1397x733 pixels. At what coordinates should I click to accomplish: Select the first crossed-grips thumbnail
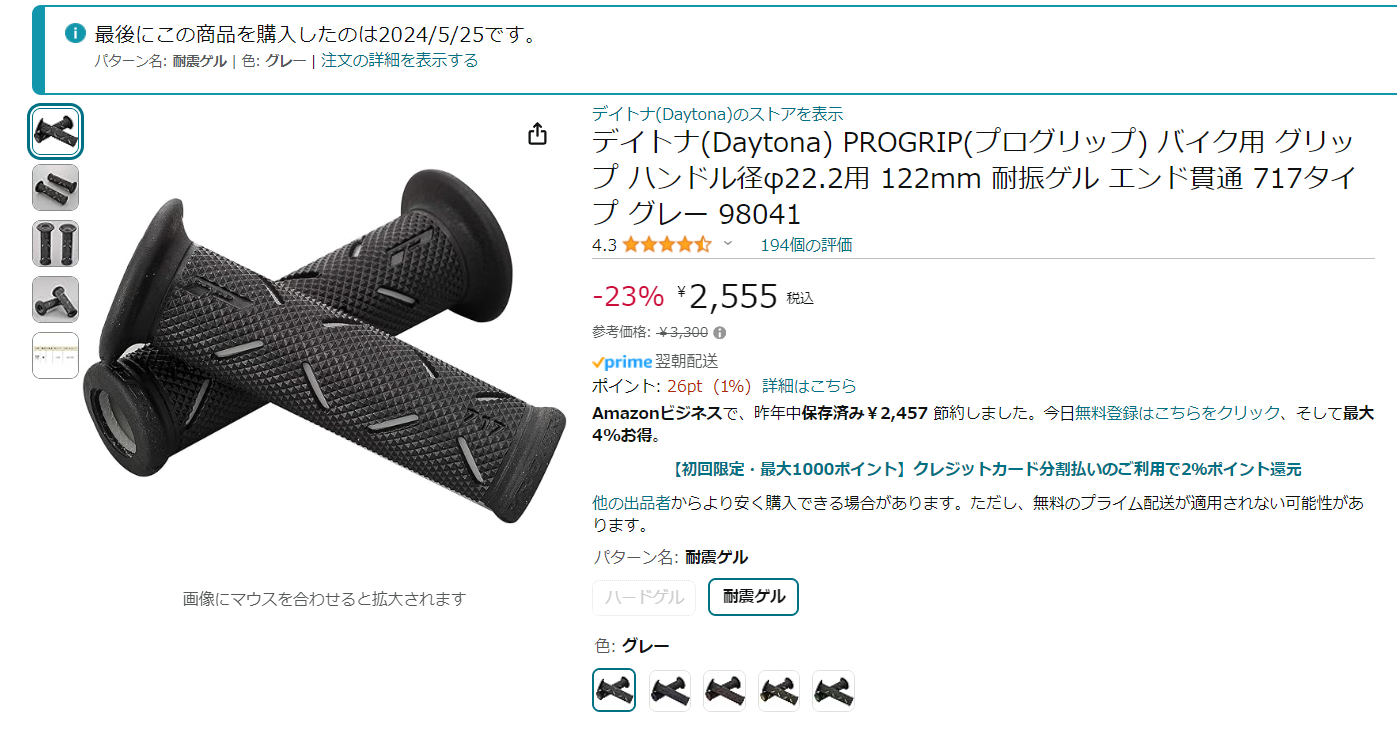click(x=55, y=131)
